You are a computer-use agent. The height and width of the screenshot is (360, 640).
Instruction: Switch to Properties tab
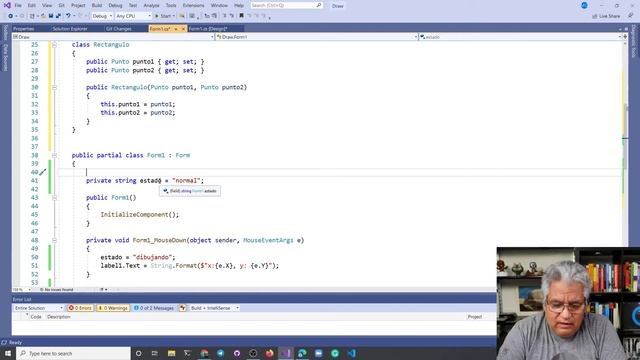(x=24, y=29)
